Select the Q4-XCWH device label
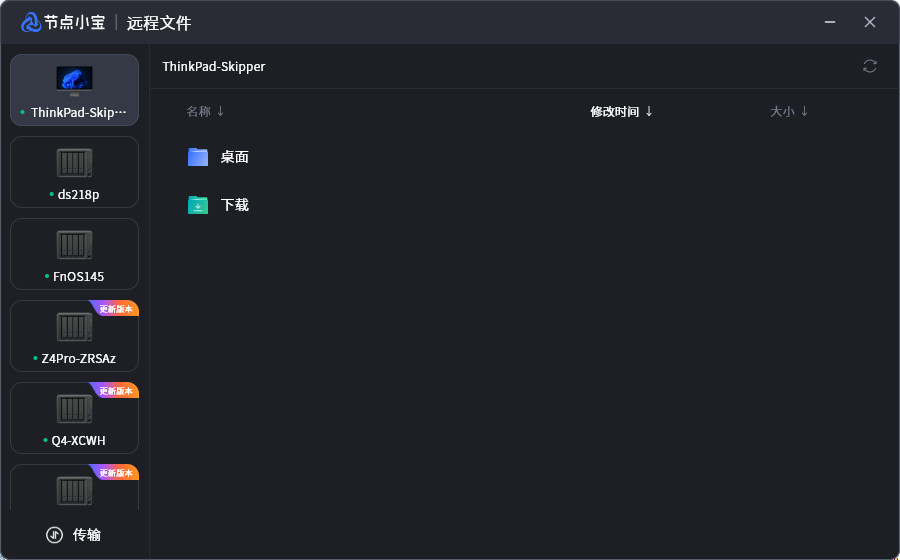 [x=79, y=441]
